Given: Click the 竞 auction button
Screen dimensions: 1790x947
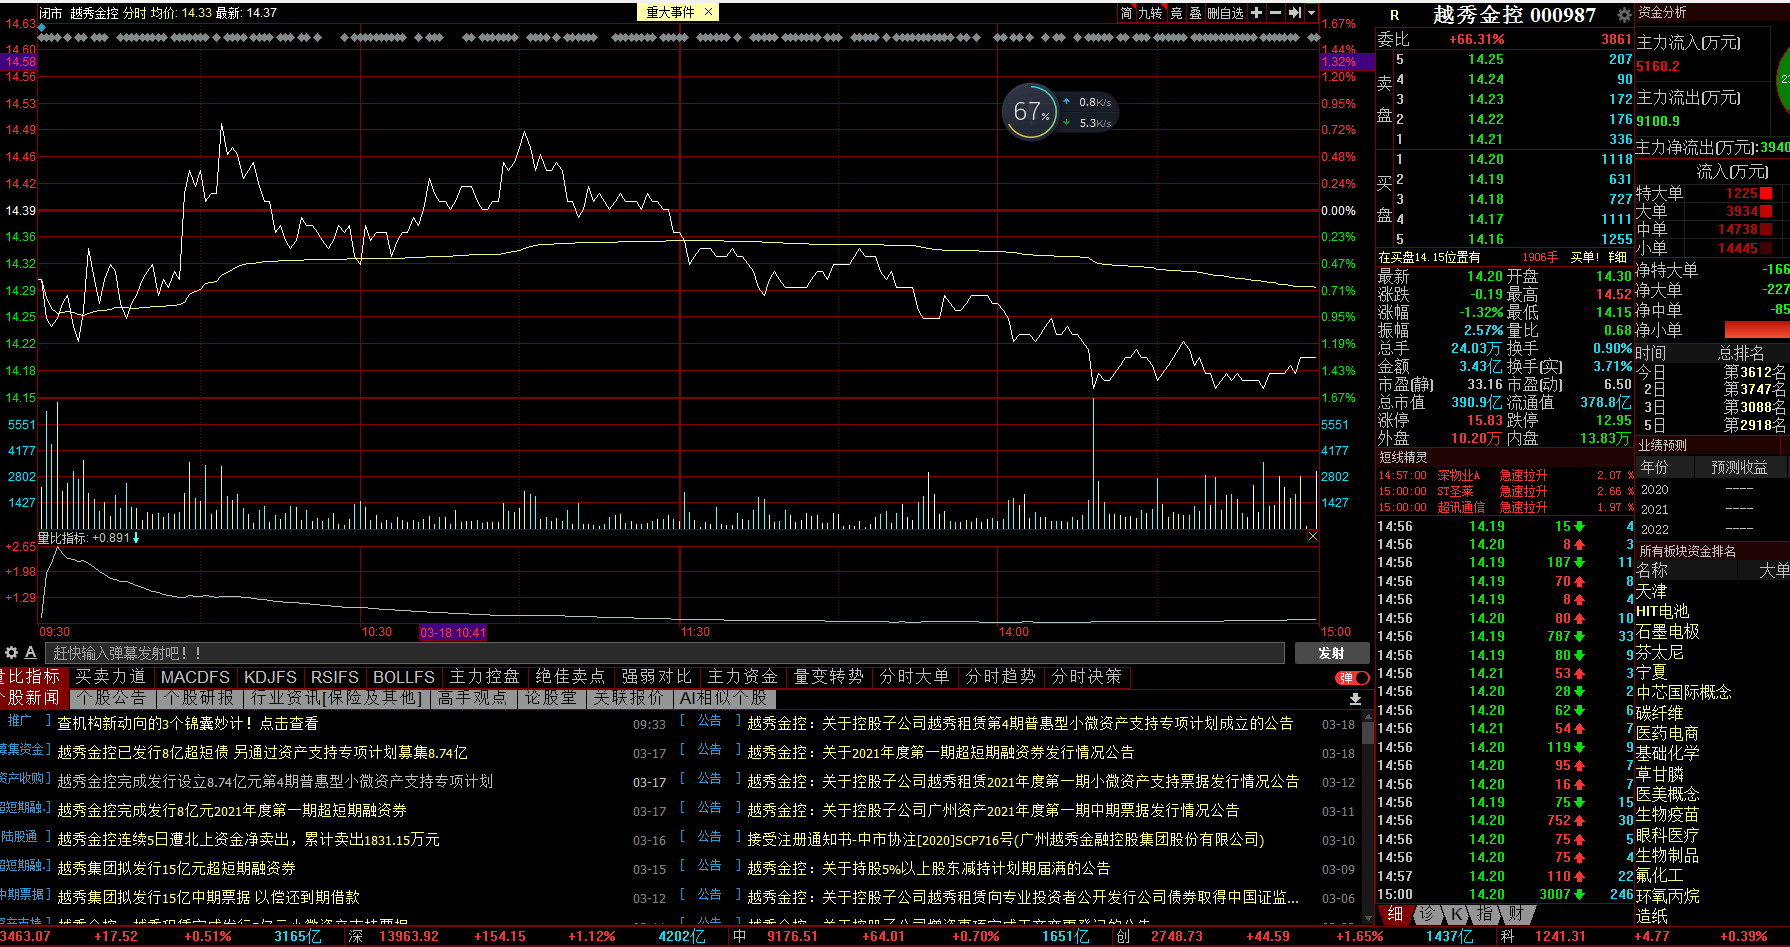Looking at the screenshot, I should tap(1177, 13).
